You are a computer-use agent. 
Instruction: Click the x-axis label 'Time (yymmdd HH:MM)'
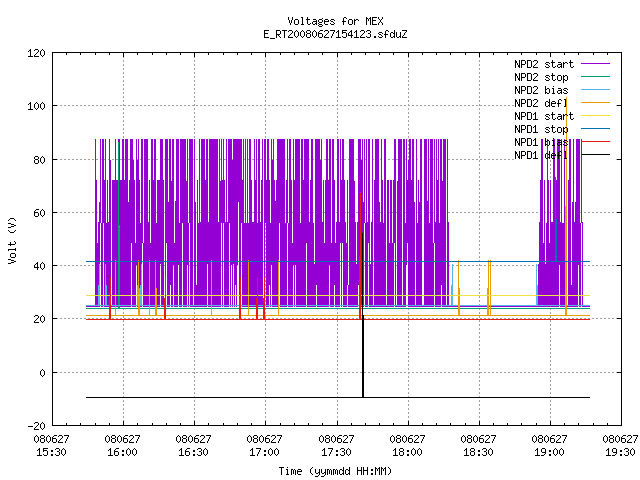(335, 471)
